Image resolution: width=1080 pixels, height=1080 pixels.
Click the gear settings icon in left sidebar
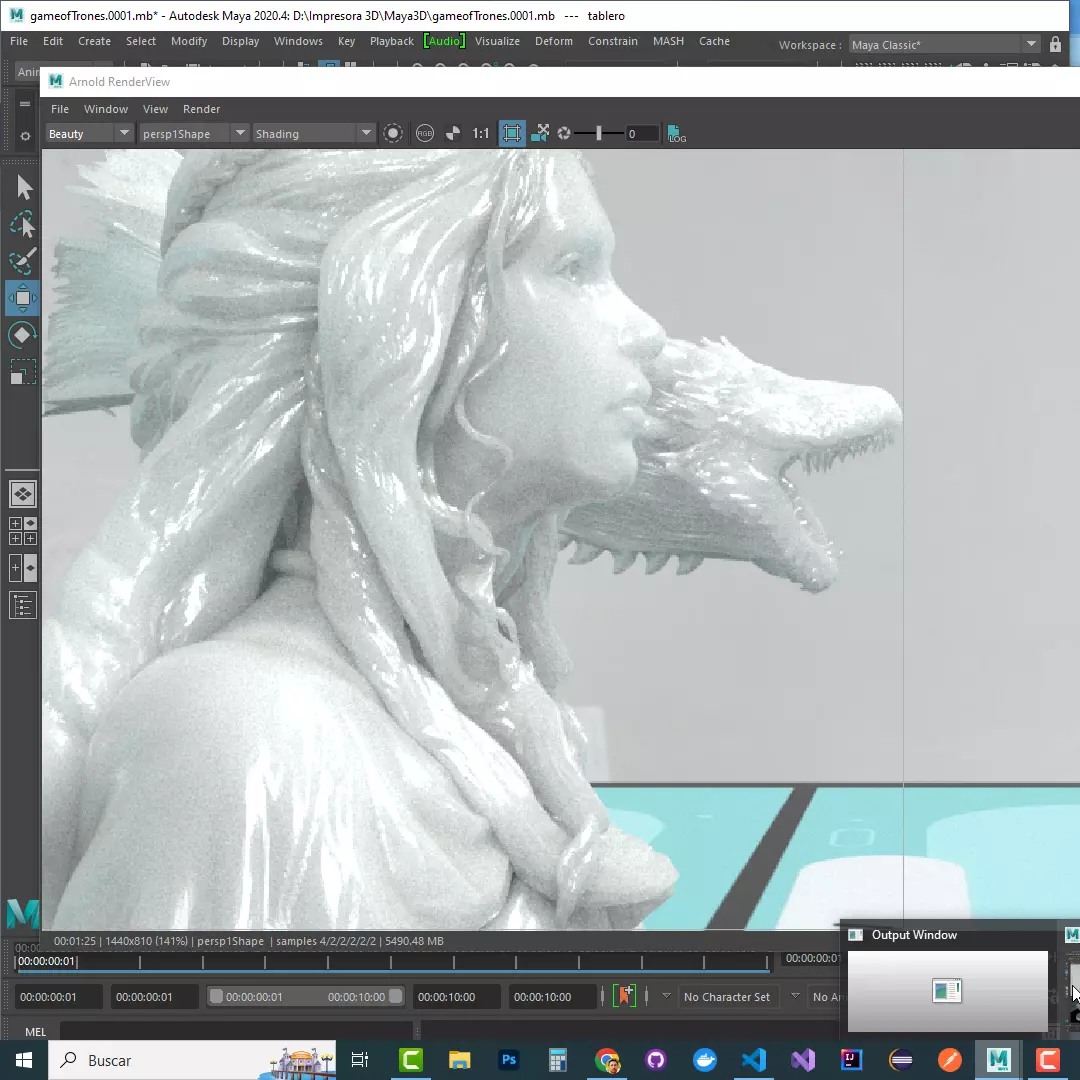(25, 136)
